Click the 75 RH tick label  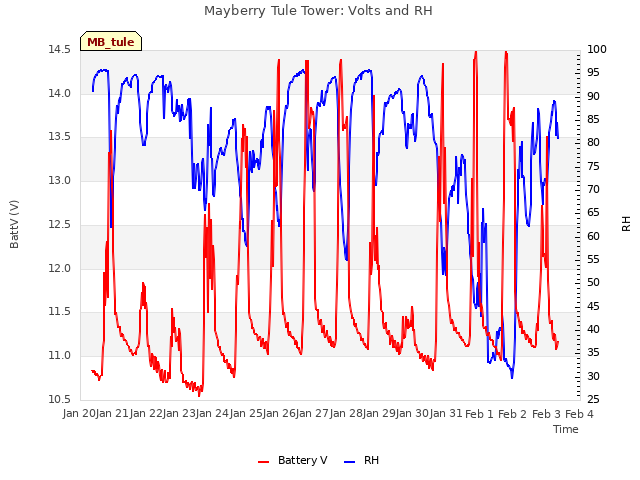[593, 166]
